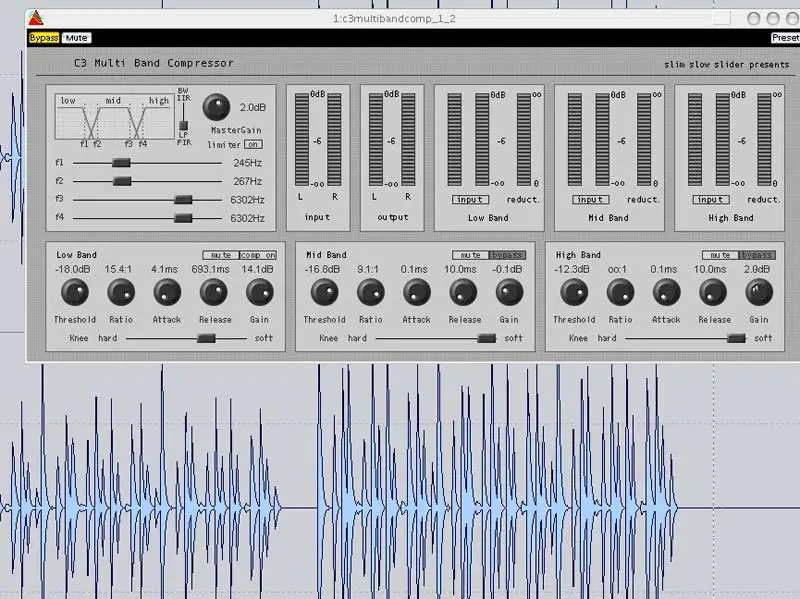Toggle the limiter on button
The height and width of the screenshot is (599, 800).
(254, 145)
